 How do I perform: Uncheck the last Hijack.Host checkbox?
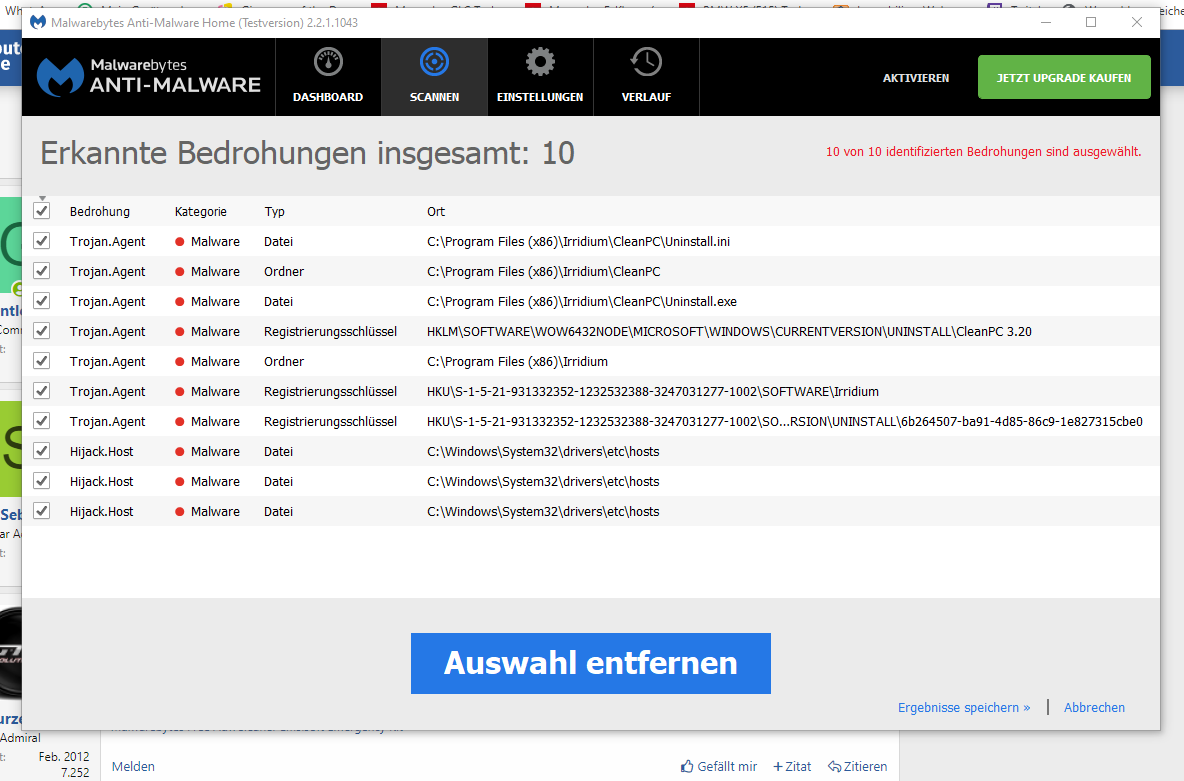click(42, 511)
